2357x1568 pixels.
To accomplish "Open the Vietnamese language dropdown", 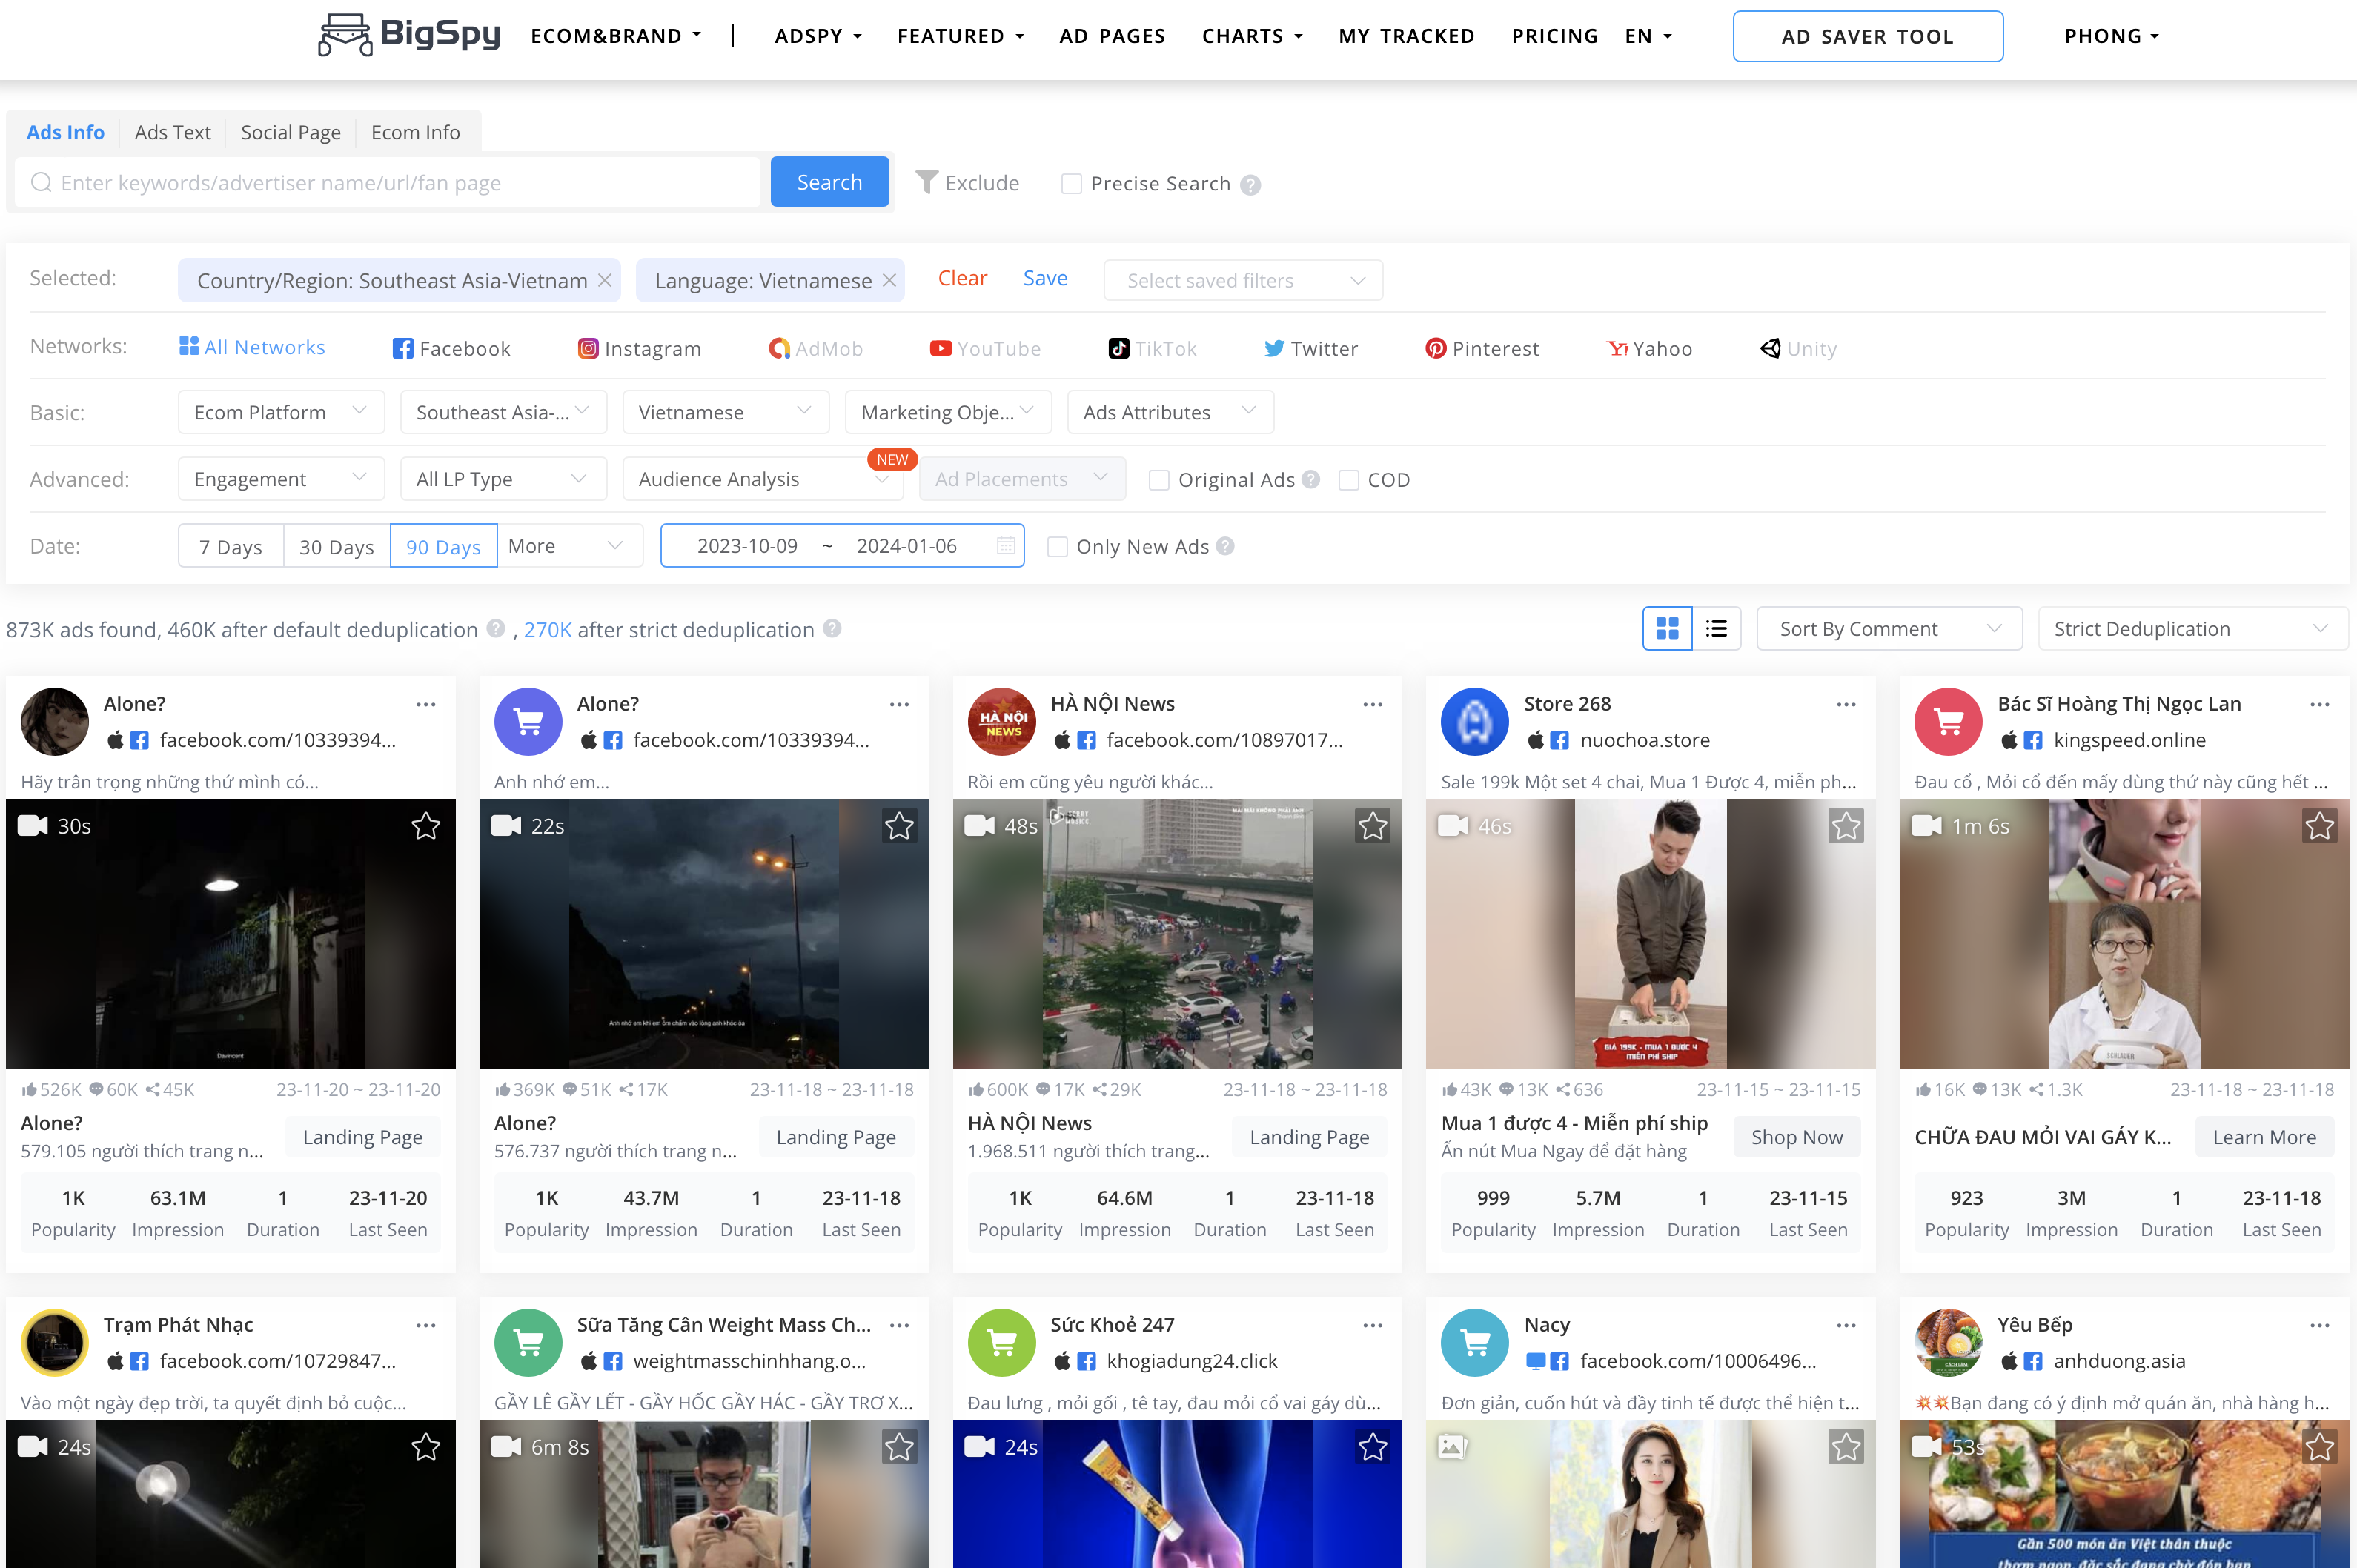I will (725, 412).
